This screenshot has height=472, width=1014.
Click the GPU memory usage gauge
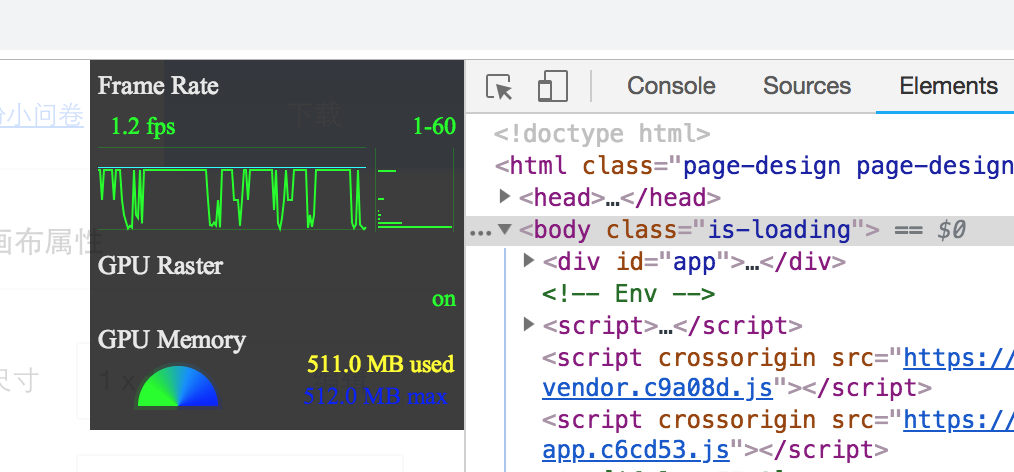178,387
